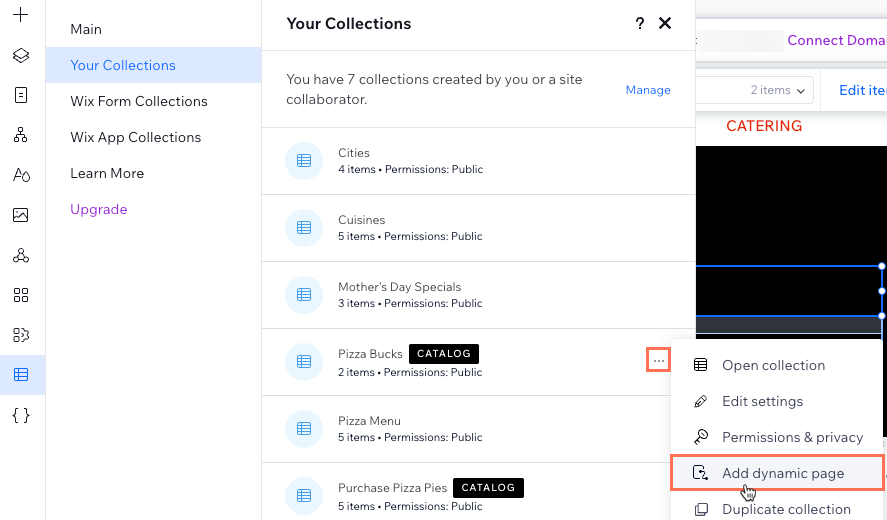The height and width of the screenshot is (520, 887).
Task: Click Connect Domain link in editor
Action: tap(837, 40)
